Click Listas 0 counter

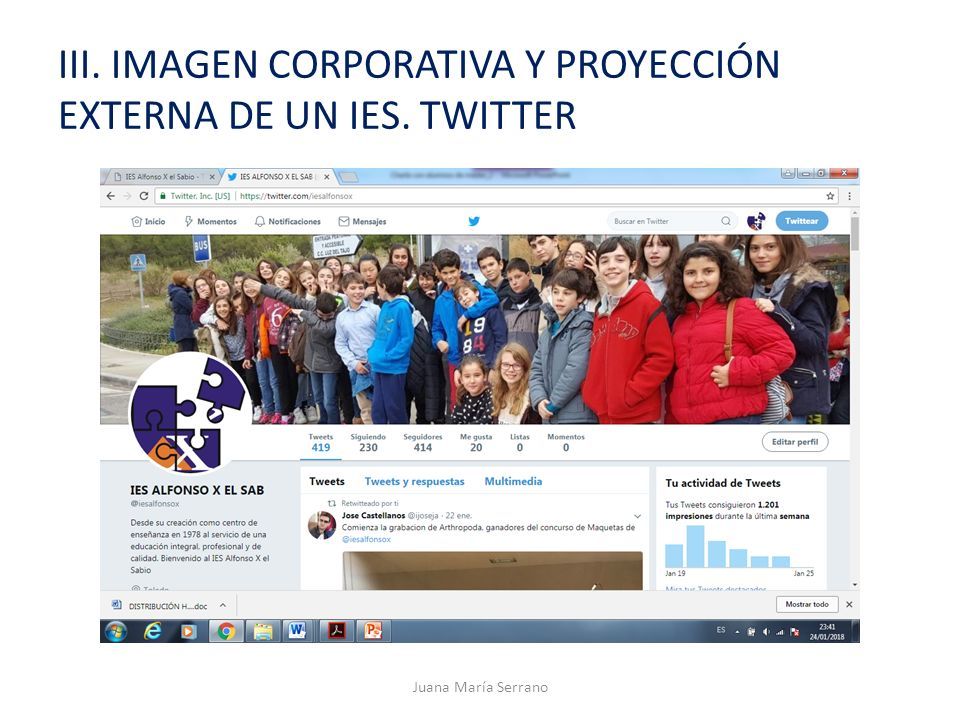click(520, 443)
